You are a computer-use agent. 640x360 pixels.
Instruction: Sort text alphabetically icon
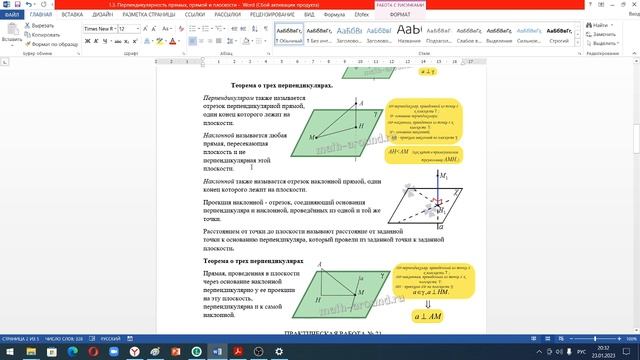point(255,29)
